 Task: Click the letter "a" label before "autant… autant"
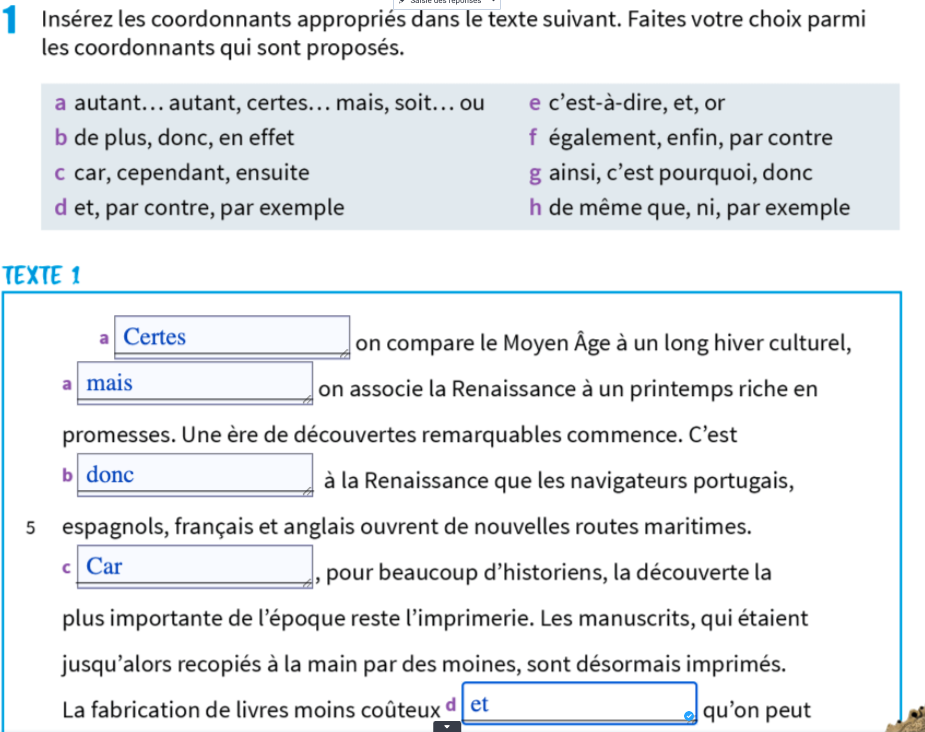tap(60, 102)
